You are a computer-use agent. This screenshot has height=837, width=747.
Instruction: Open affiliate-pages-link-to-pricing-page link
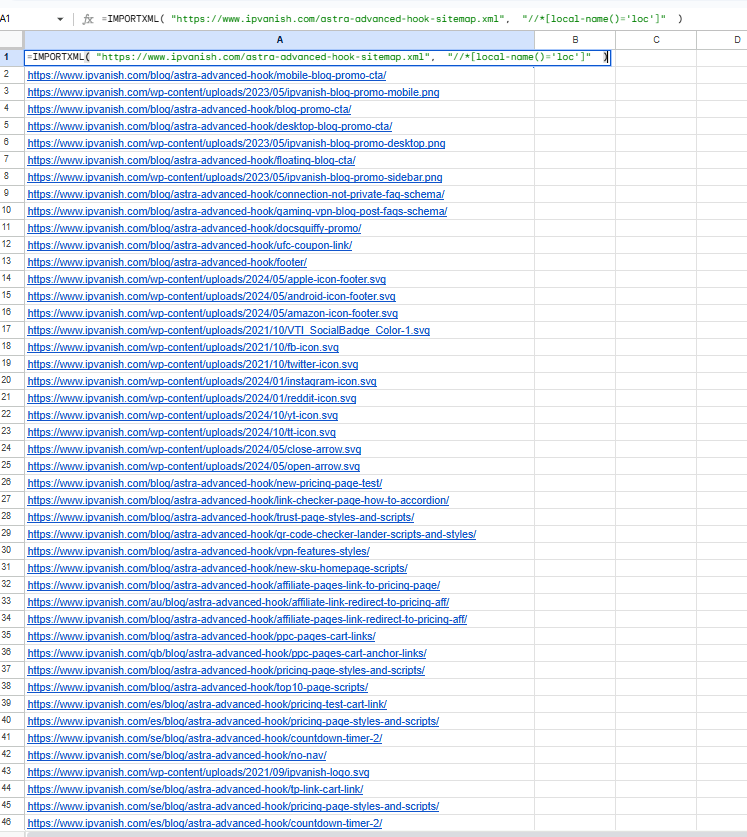(234, 586)
